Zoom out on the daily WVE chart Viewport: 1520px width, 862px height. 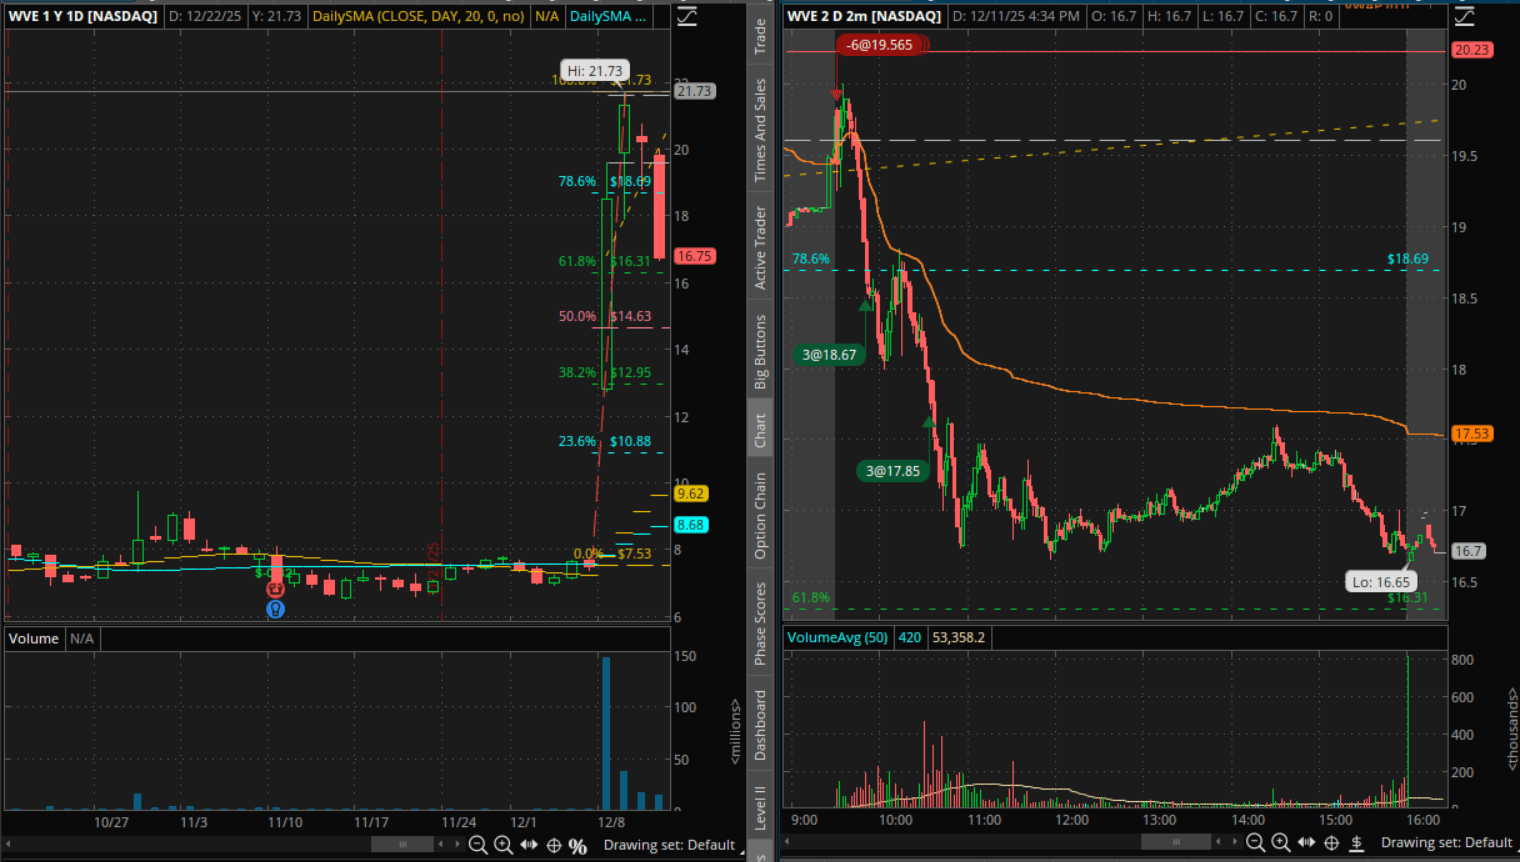(478, 845)
